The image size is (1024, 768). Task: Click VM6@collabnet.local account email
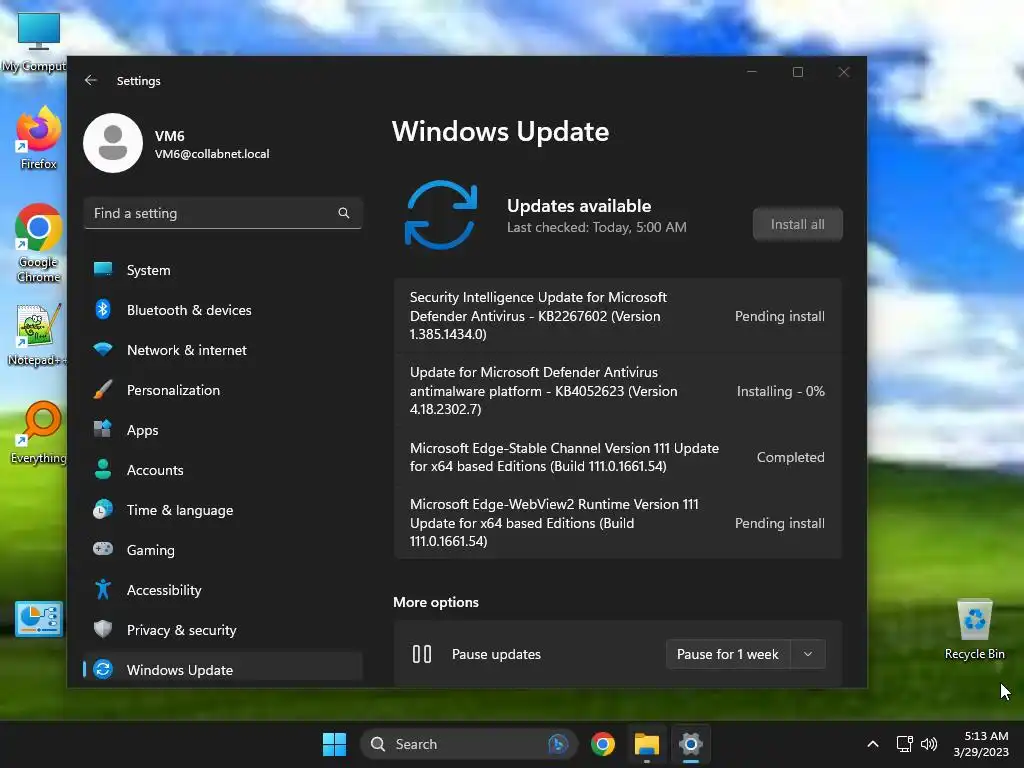pos(212,154)
